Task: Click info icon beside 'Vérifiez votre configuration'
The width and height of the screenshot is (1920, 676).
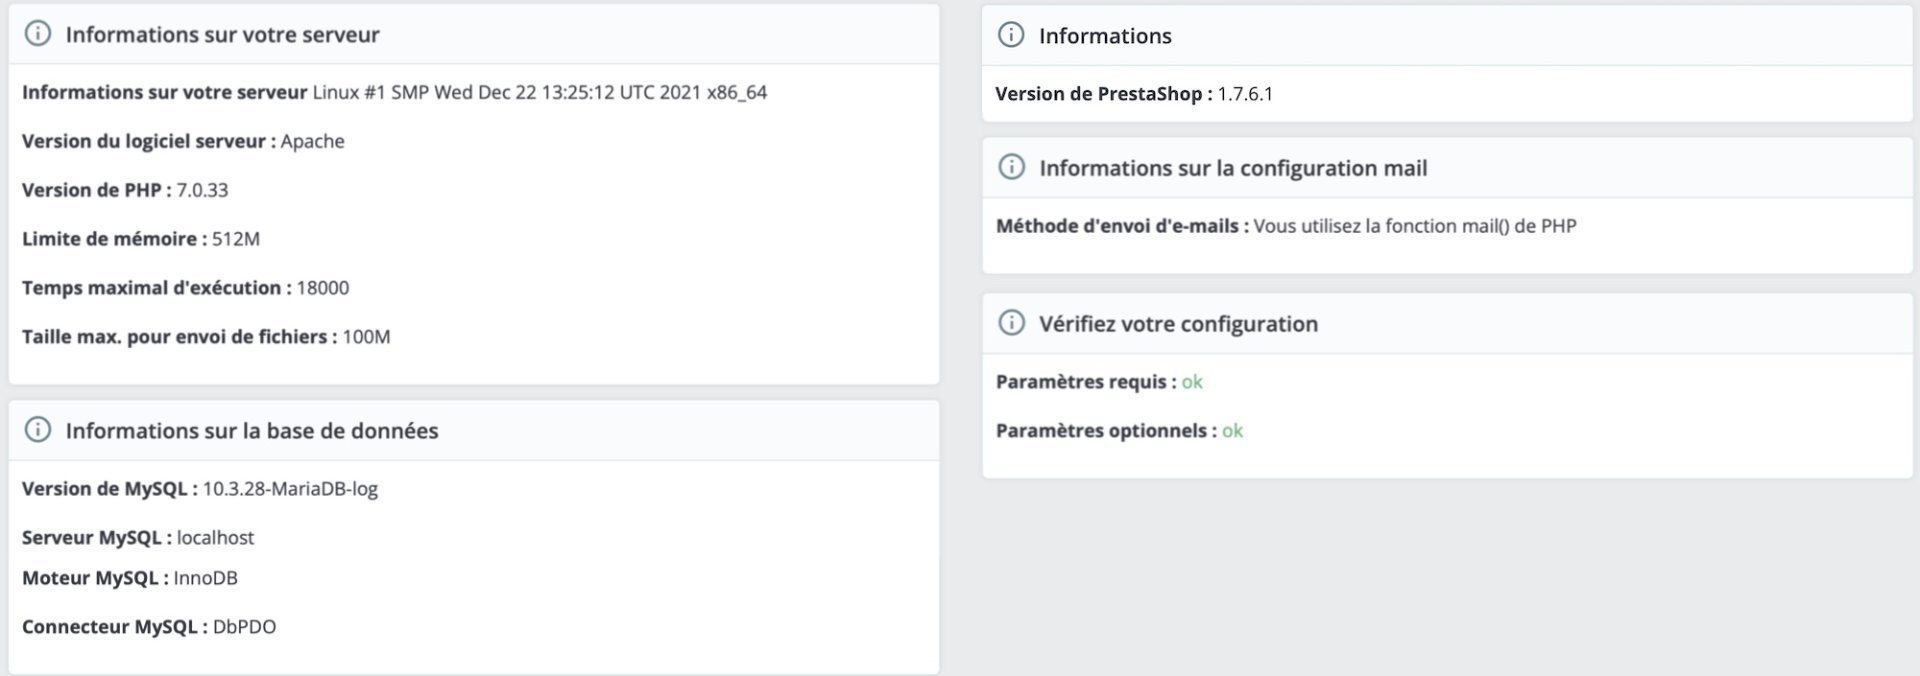Action: click(x=1011, y=323)
